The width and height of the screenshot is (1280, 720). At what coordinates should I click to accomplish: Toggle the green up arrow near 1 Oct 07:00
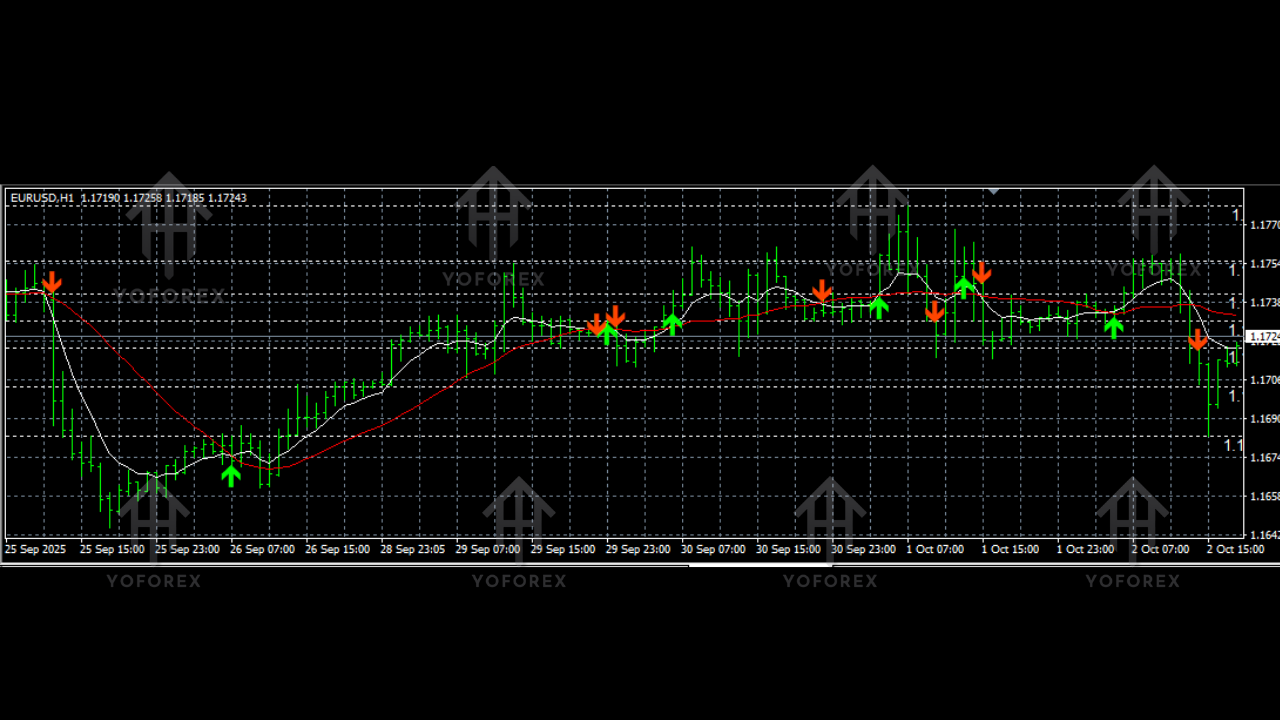[x=964, y=289]
